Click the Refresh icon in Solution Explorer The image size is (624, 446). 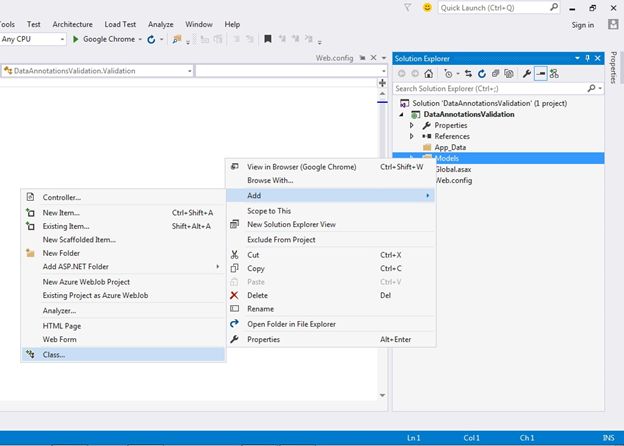(481, 74)
